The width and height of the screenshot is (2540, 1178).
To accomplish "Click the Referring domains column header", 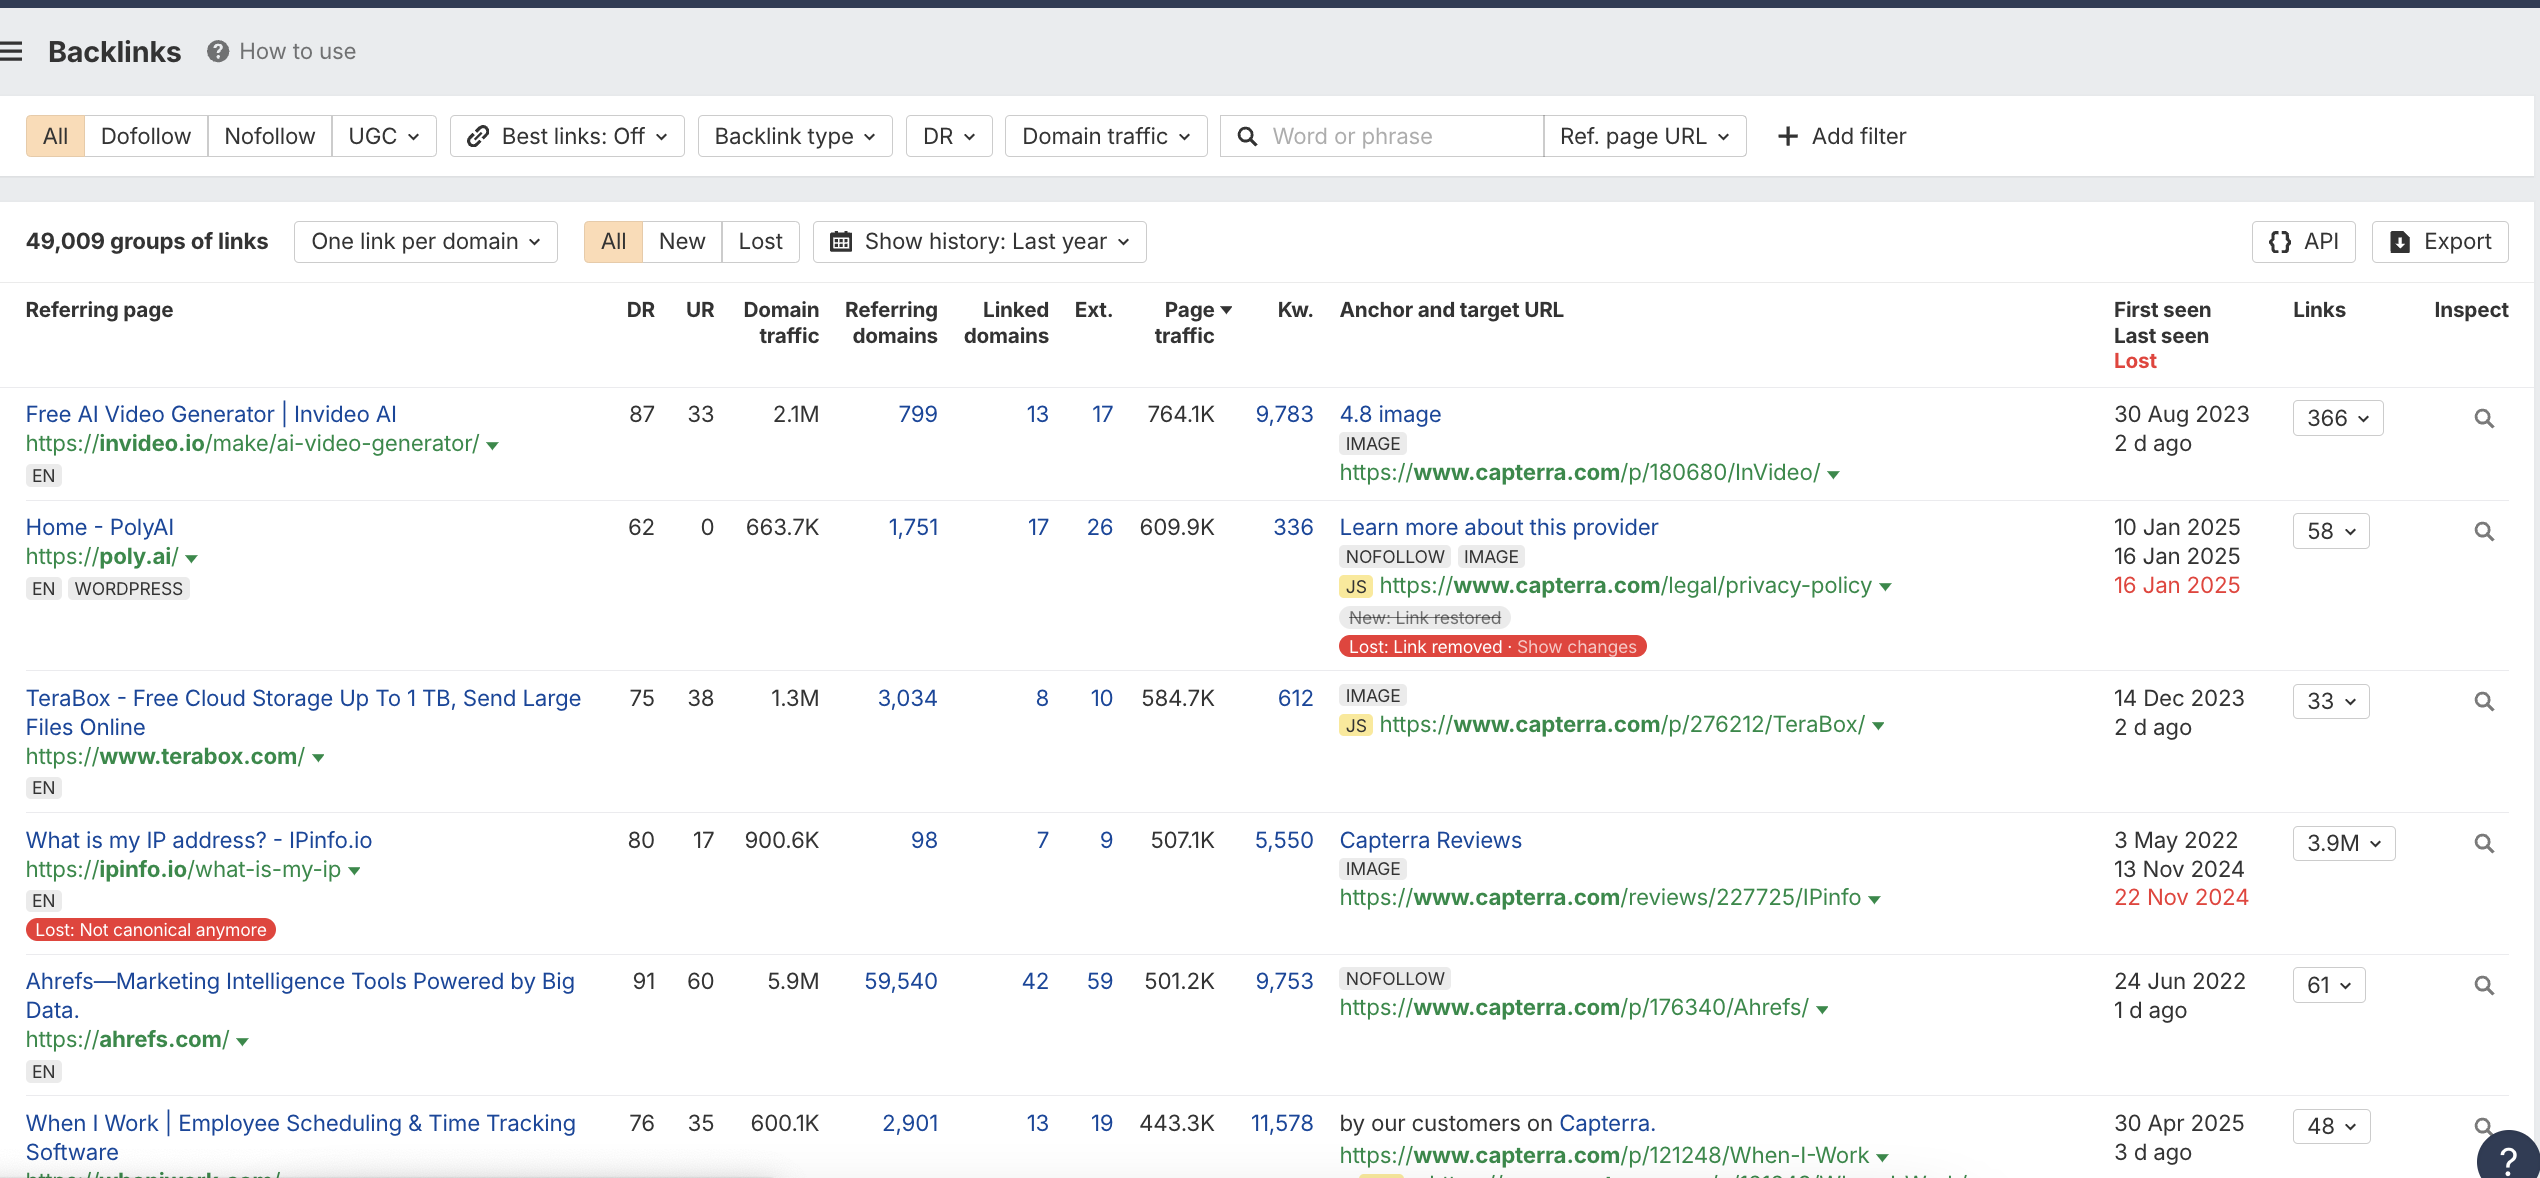I will tap(892, 322).
